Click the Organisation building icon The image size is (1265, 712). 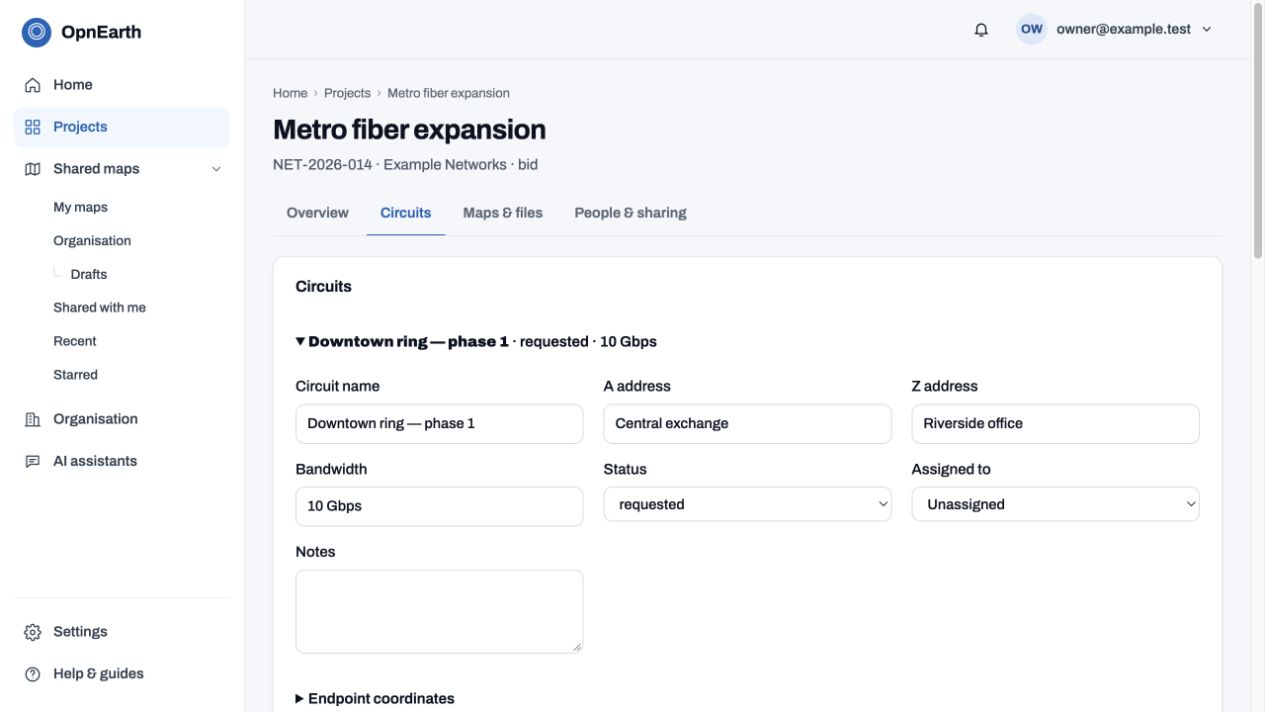click(33, 419)
